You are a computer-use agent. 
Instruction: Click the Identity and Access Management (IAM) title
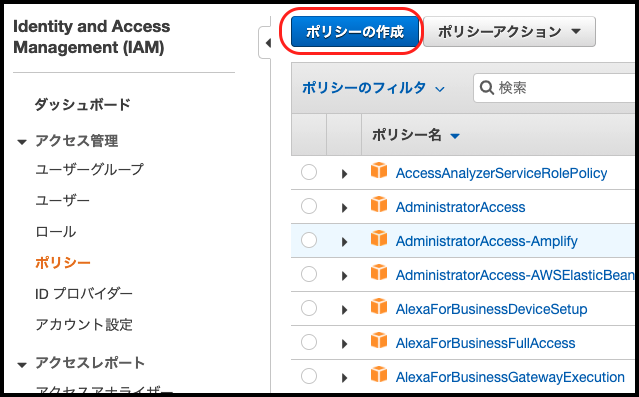click(92, 37)
